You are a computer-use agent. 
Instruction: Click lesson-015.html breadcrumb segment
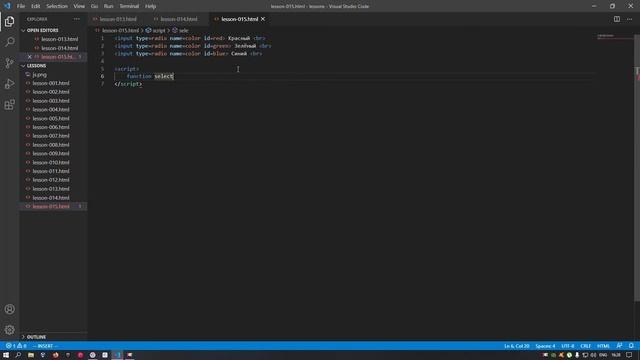[120, 31]
